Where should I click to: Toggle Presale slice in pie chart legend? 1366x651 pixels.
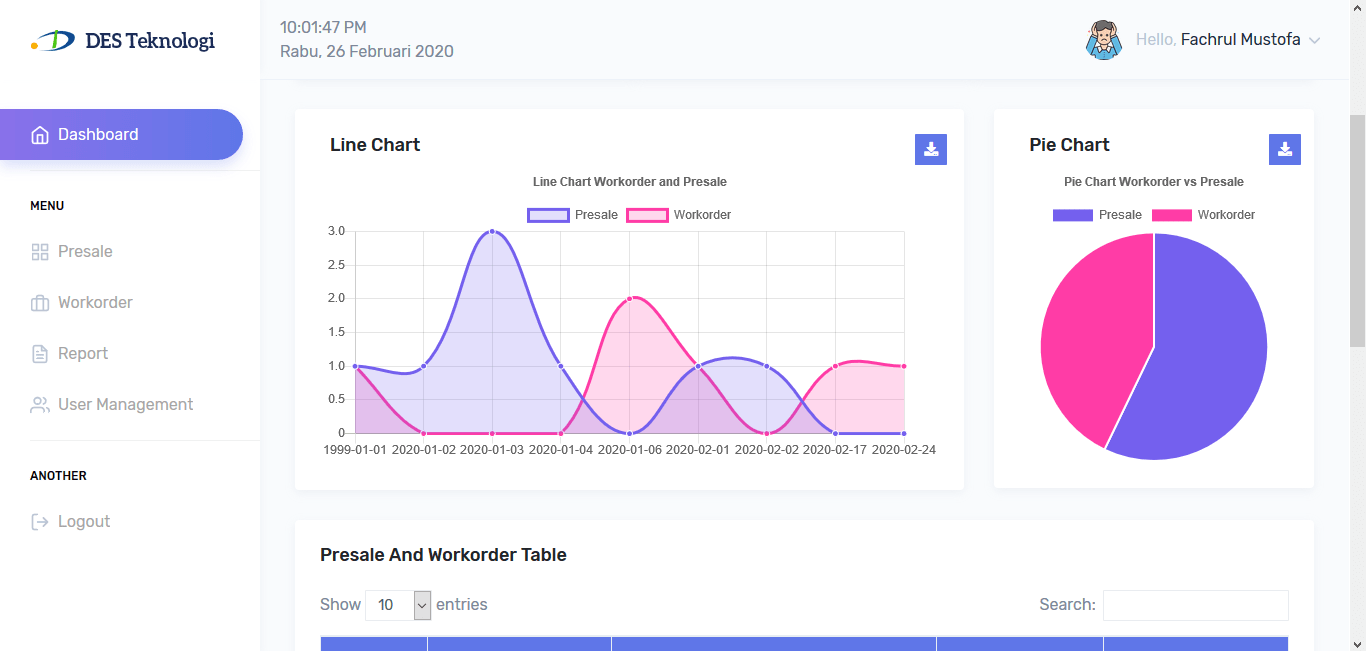(x=1097, y=215)
